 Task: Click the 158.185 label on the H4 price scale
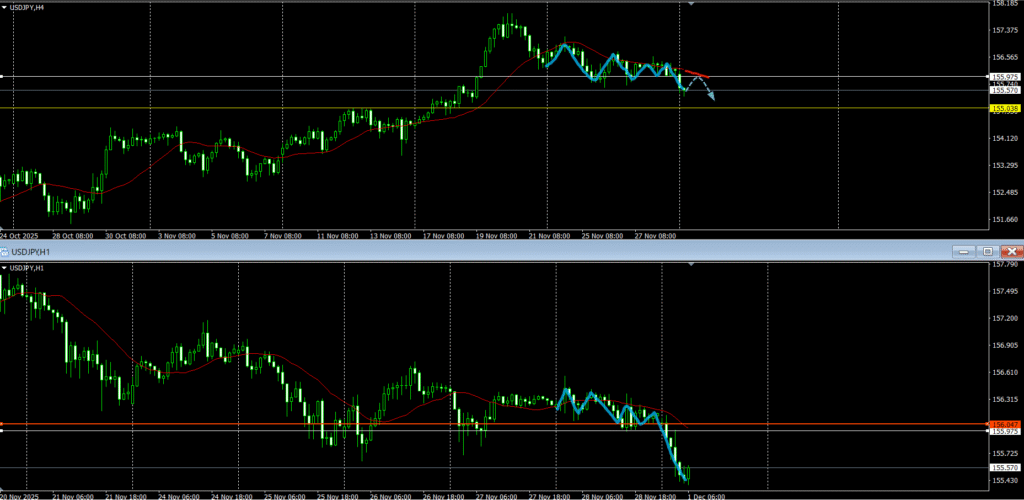(1004, 4)
